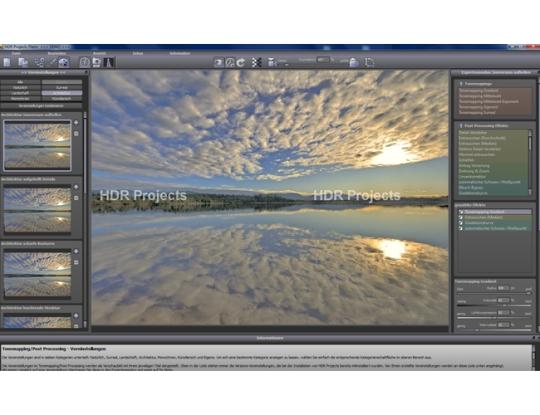Click the picture frame icon in the toolbar
Screen dimensions: 540x415
click(97, 62)
